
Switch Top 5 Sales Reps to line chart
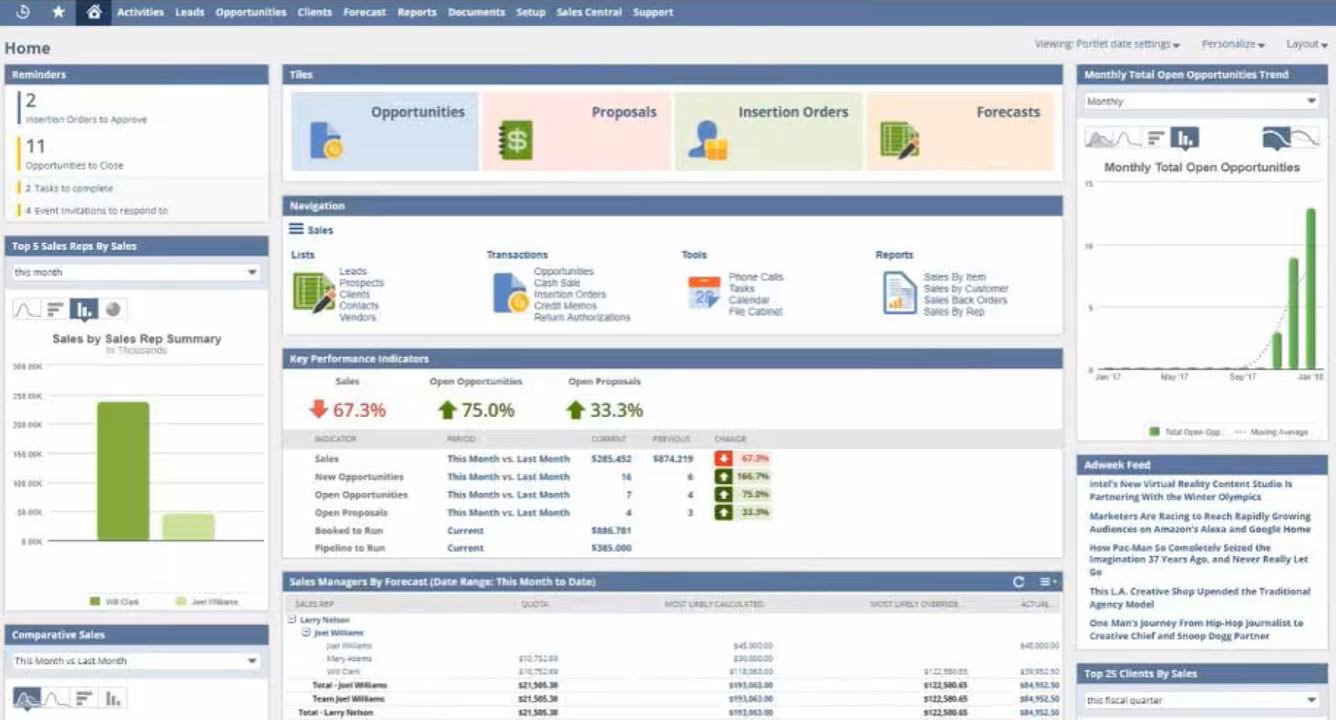[26, 309]
